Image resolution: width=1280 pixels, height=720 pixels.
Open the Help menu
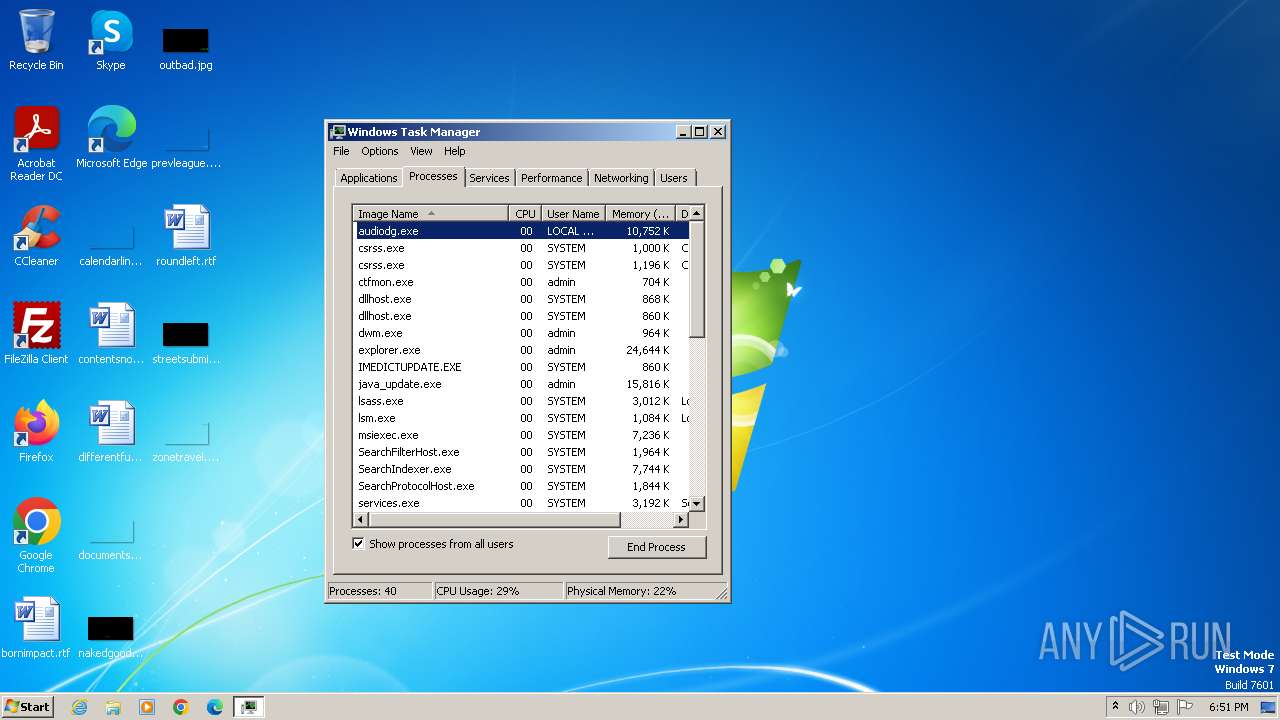455,151
